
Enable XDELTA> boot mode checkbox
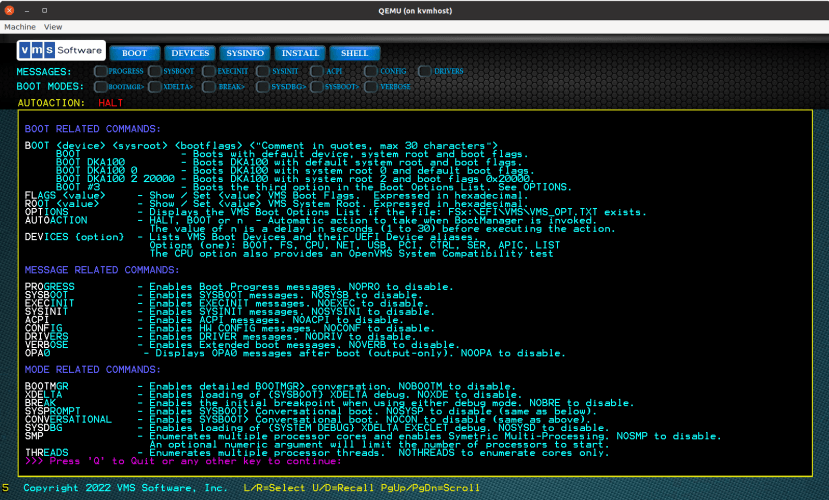155,87
